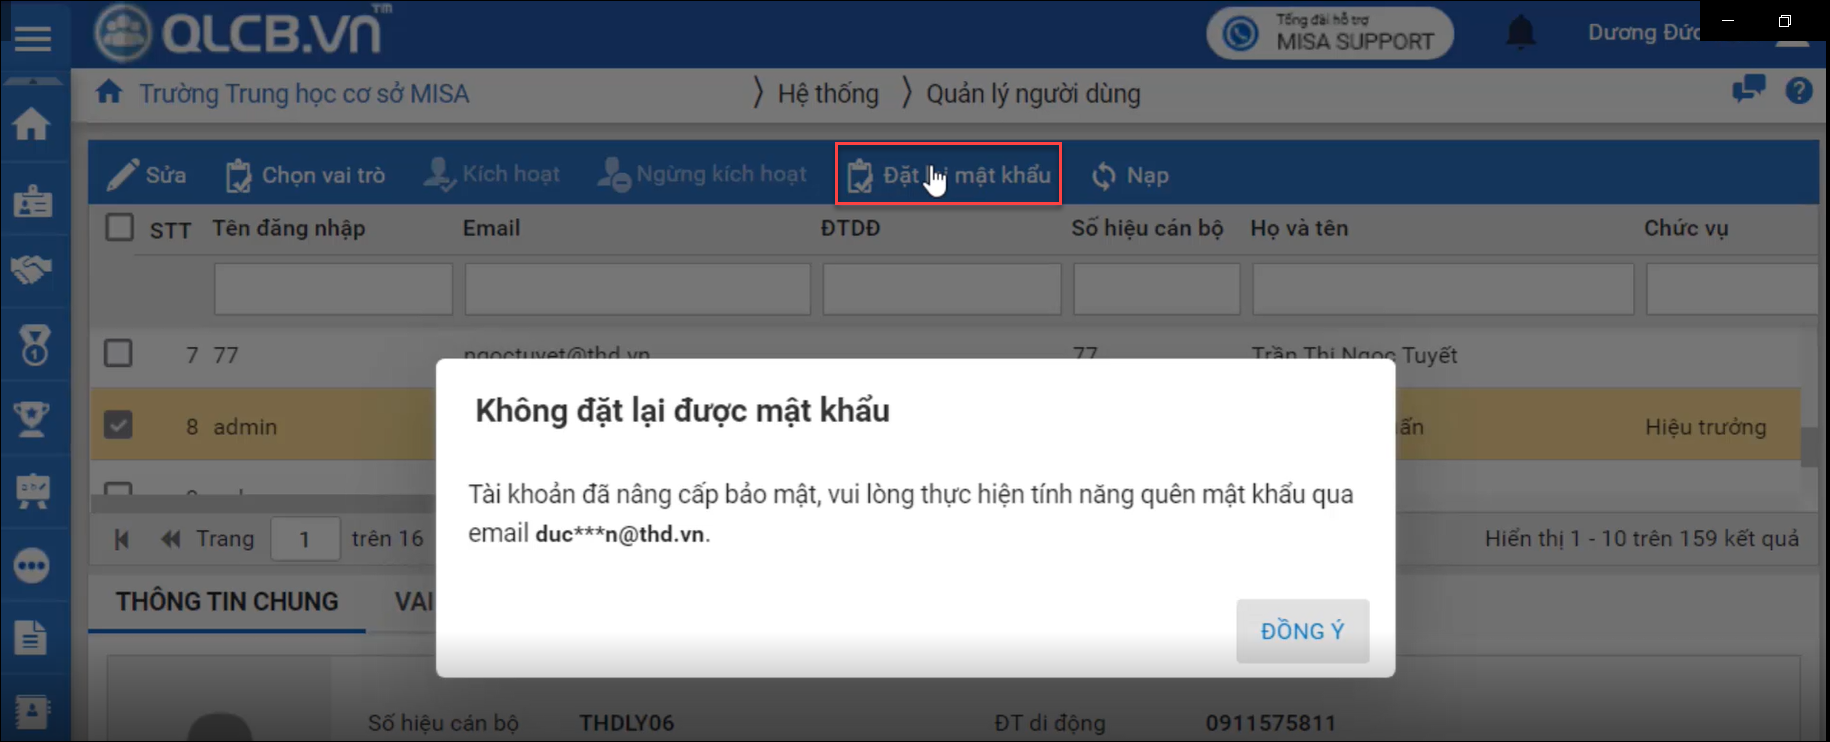Click the home icon in sidebar
The height and width of the screenshot is (742, 1830).
tap(32, 124)
